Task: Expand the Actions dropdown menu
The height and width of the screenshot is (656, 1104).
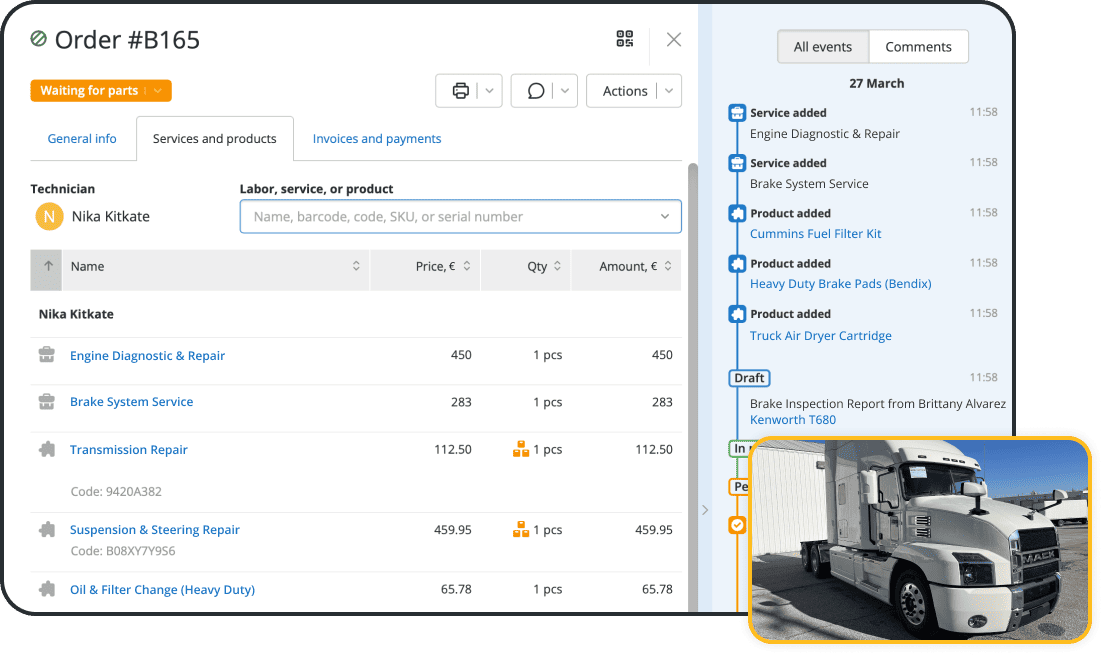Action: tap(634, 90)
